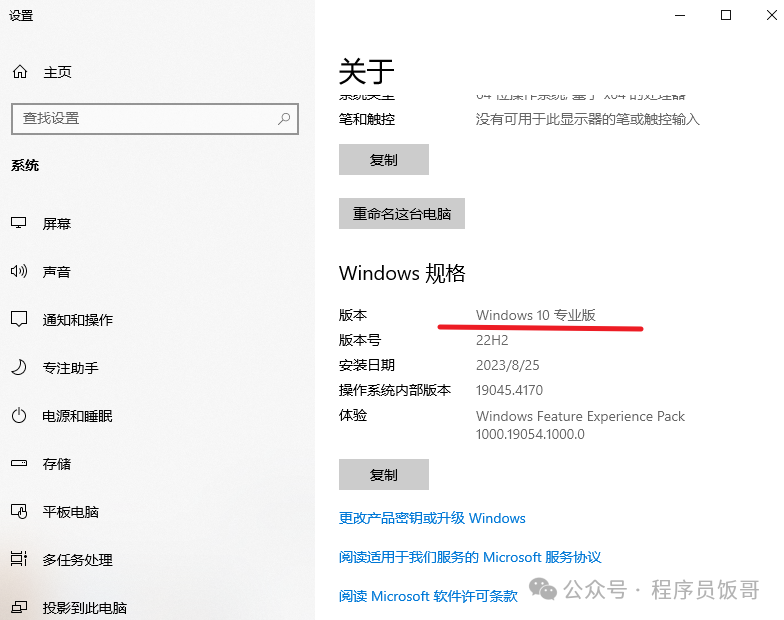Viewport: 784px width, 620px height.
Task: Open 主页 settings home
Action: pyautogui.click(x=58, y=72)
